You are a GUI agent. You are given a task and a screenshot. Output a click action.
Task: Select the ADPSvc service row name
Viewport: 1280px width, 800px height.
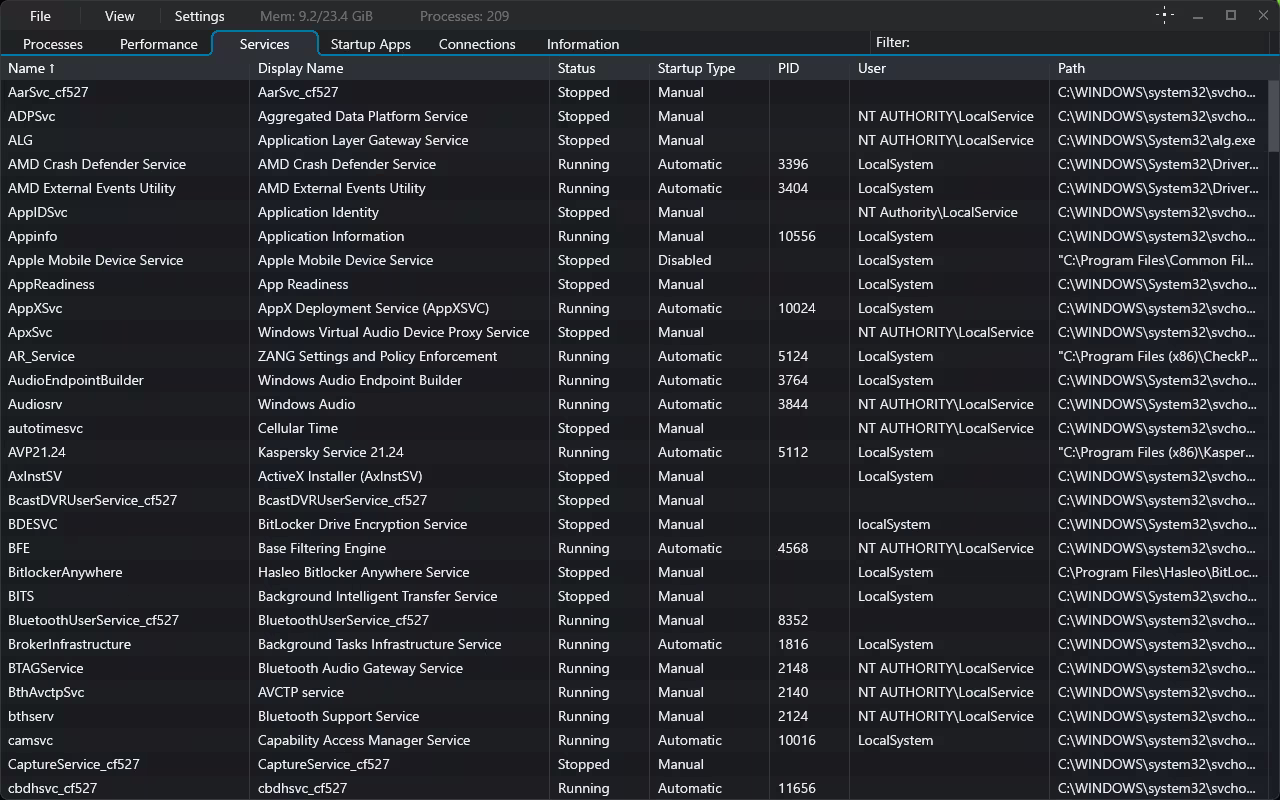(32, 116)
